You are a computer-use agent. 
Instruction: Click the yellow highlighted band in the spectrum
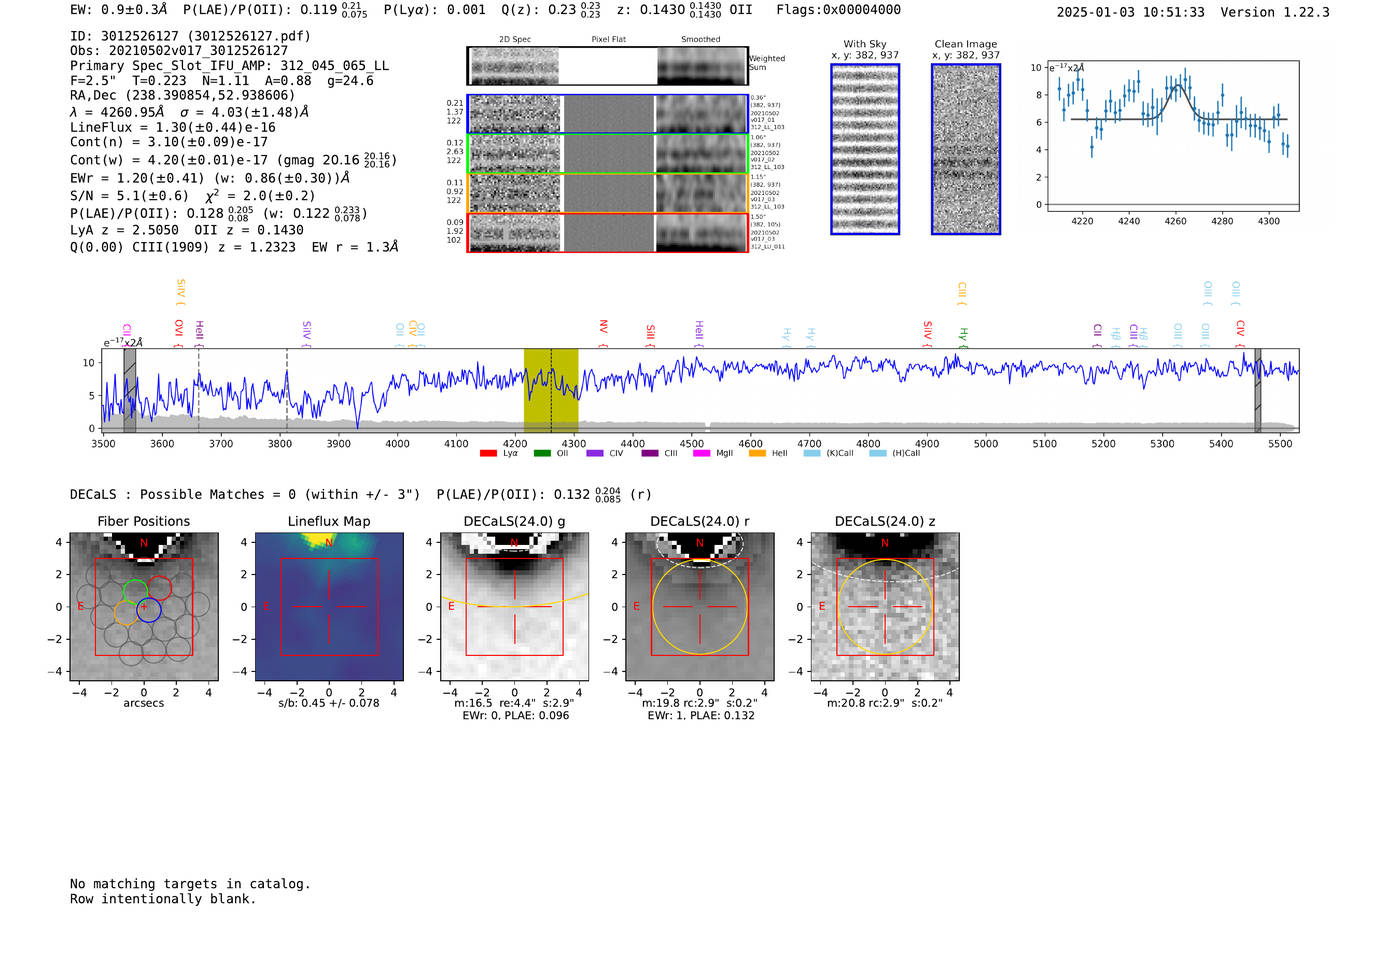[x=551, y=390]
